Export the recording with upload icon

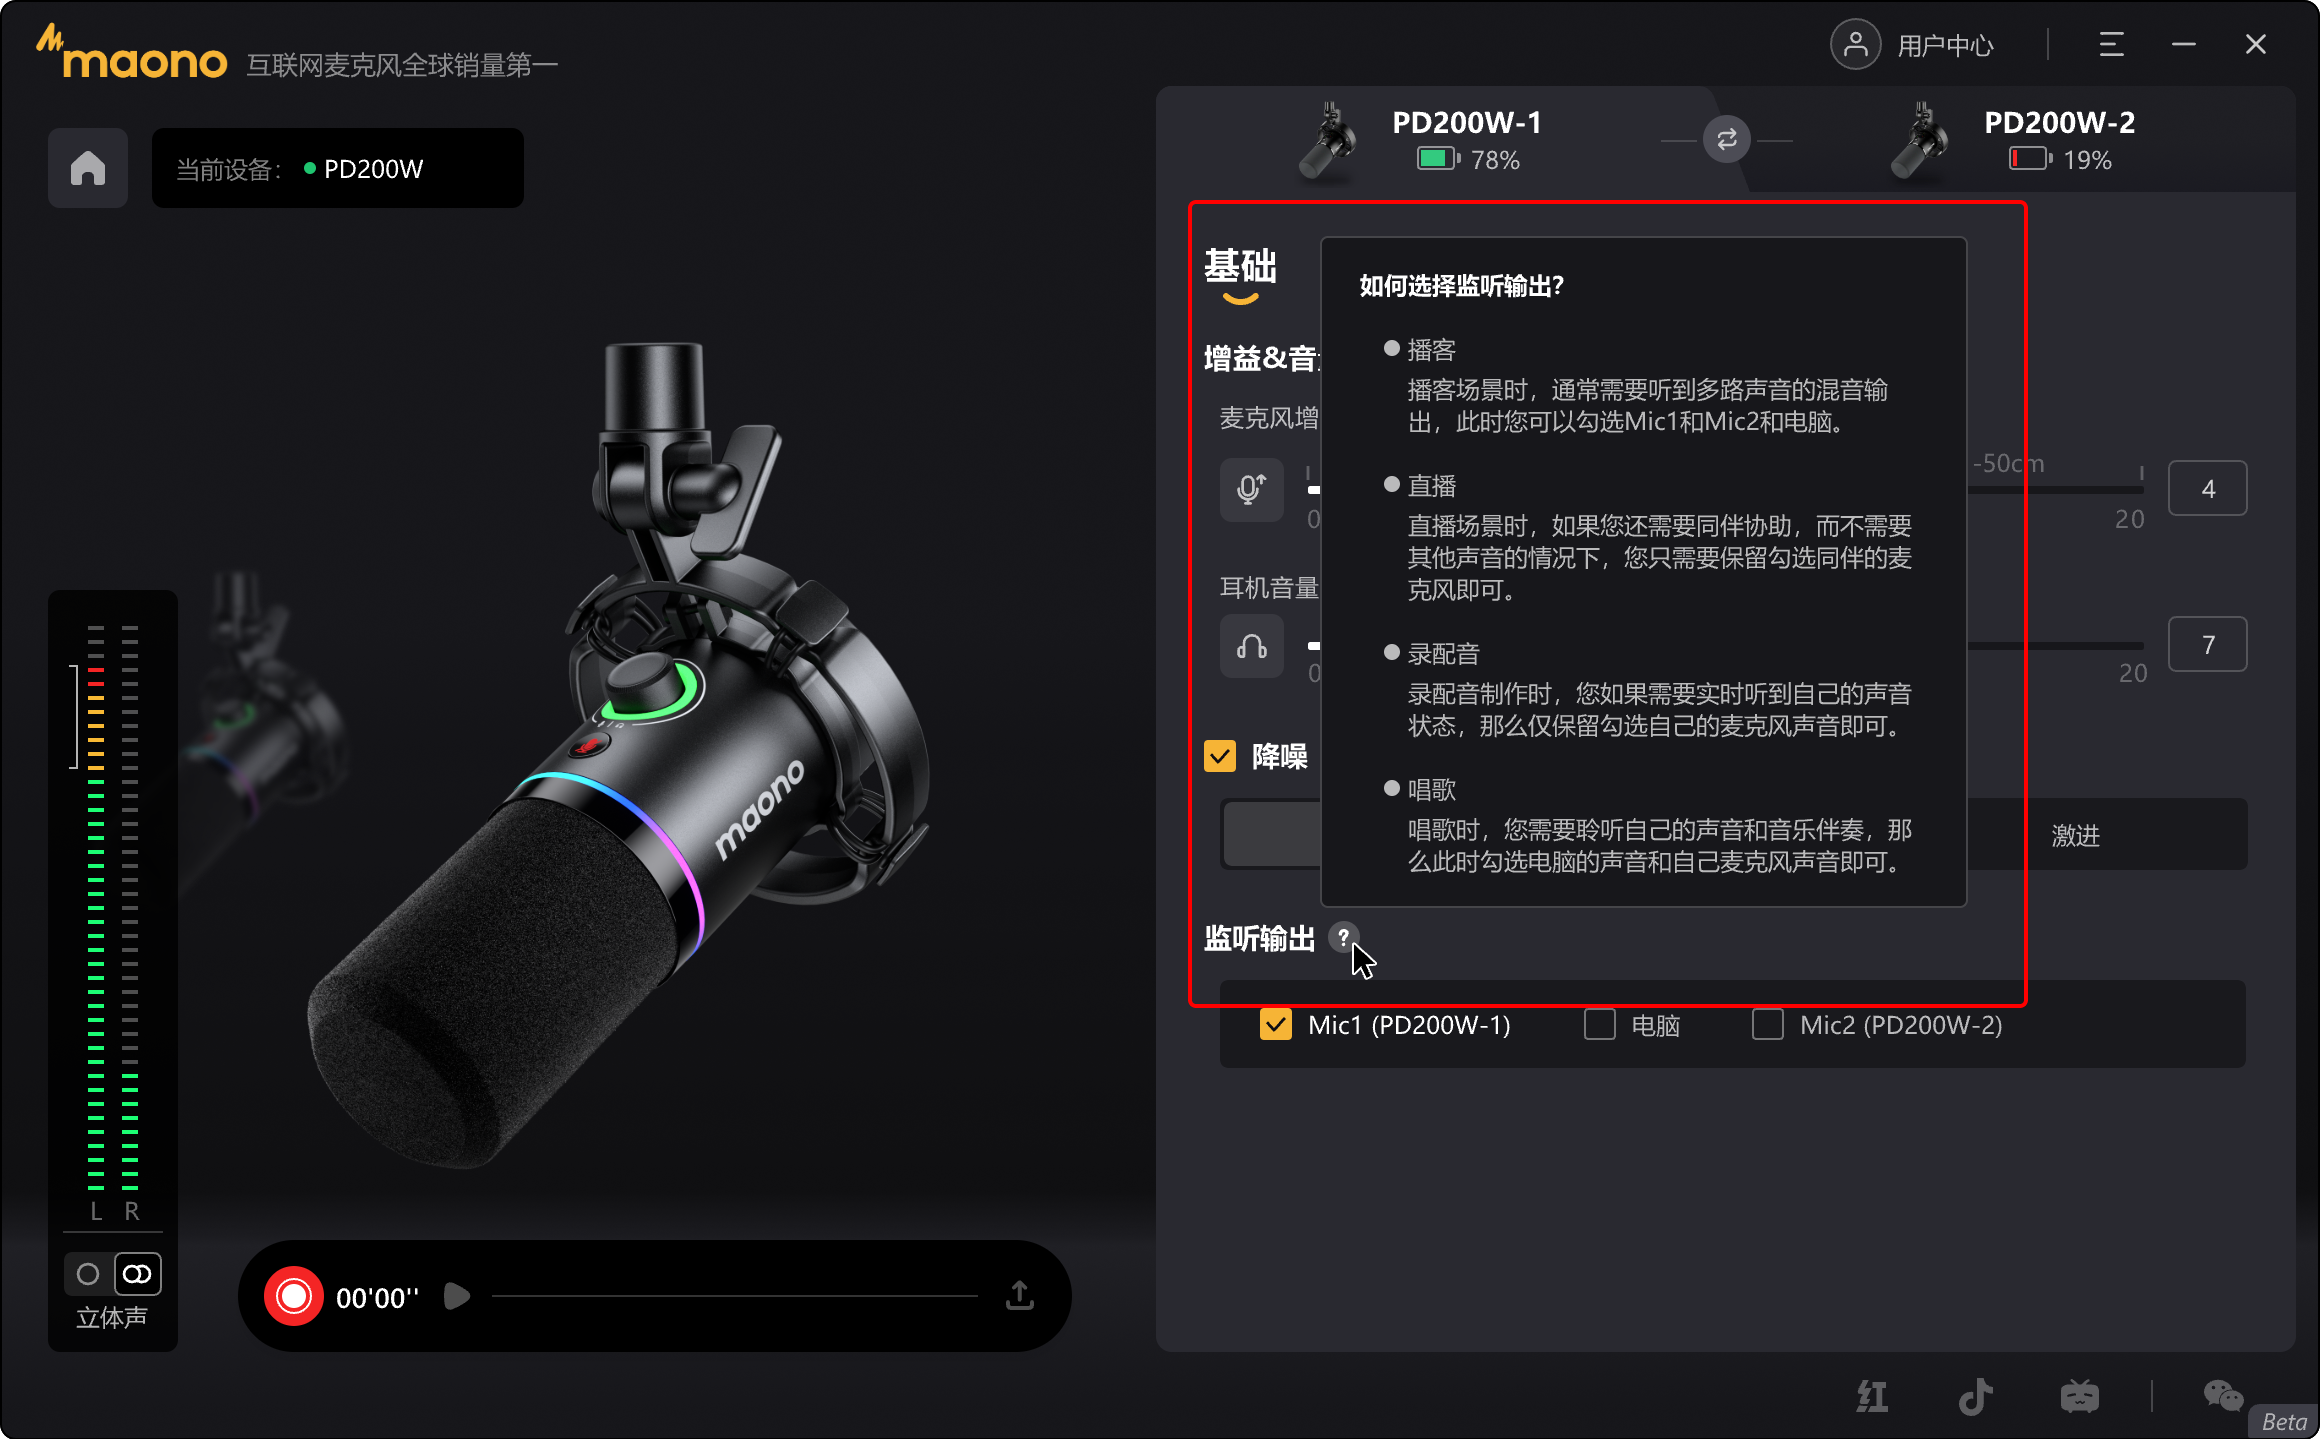1020,1296
